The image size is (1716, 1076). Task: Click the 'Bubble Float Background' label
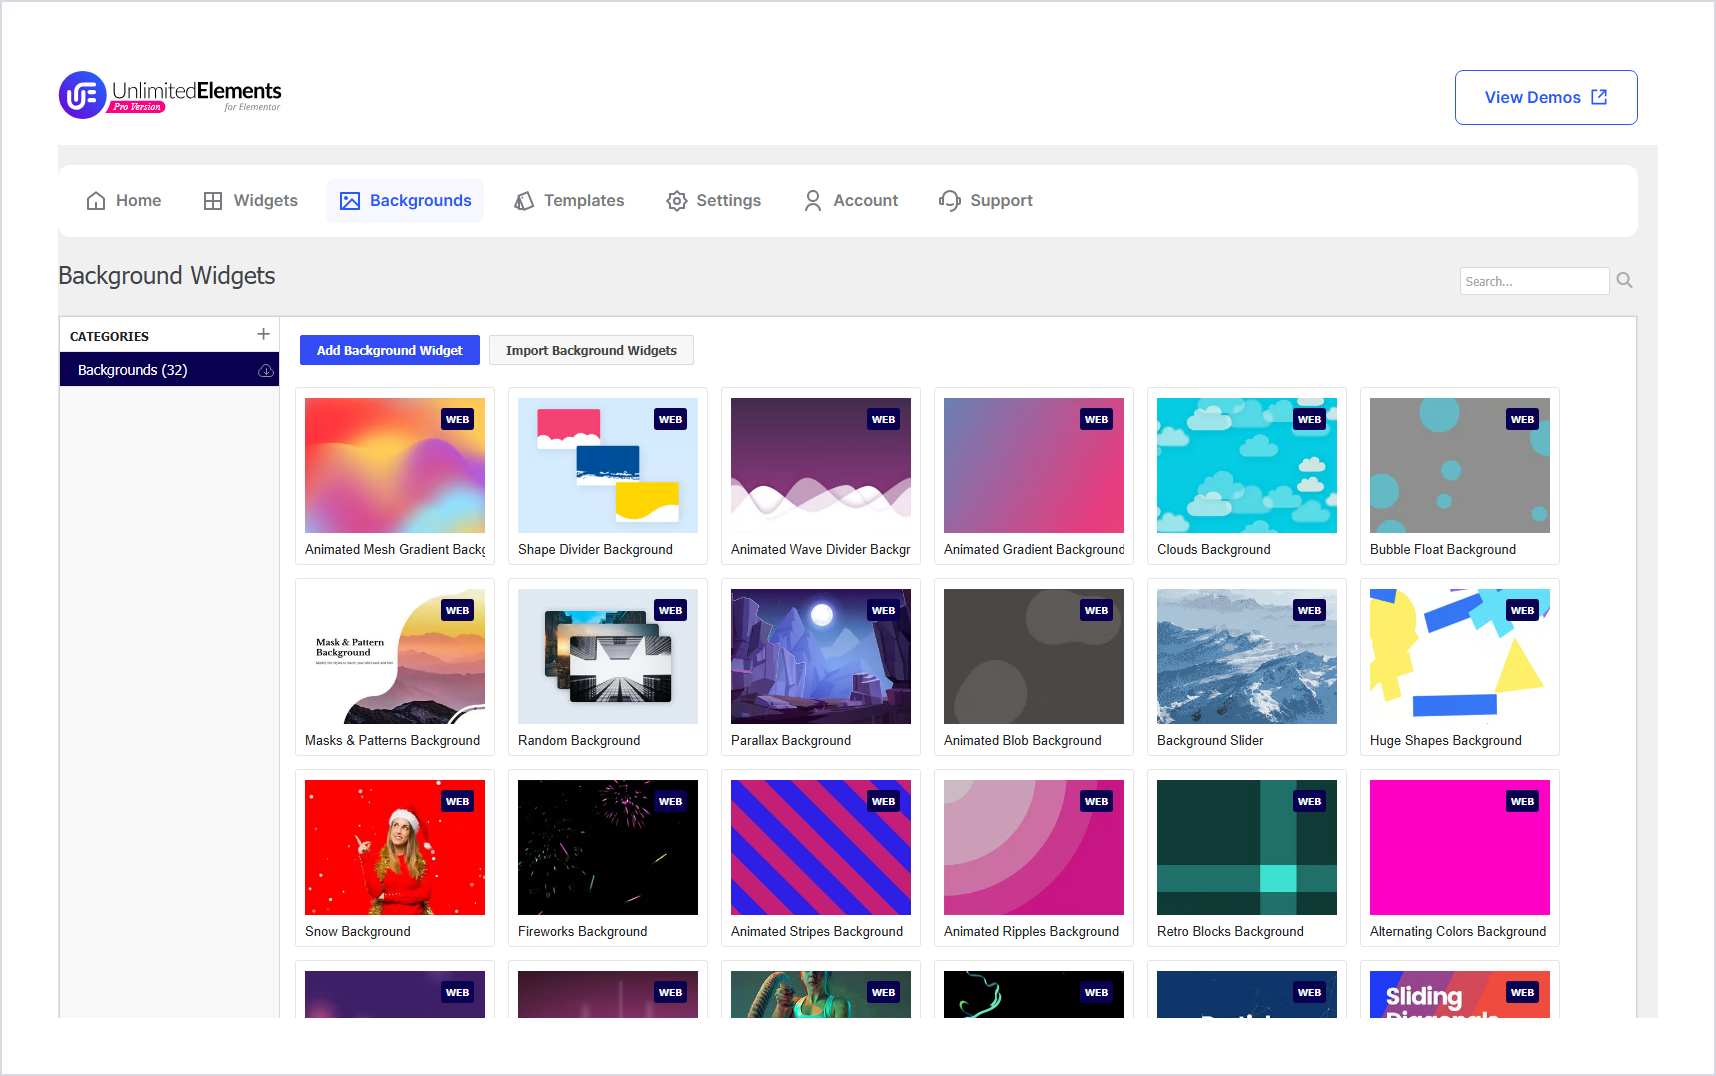coord(1443,550)
